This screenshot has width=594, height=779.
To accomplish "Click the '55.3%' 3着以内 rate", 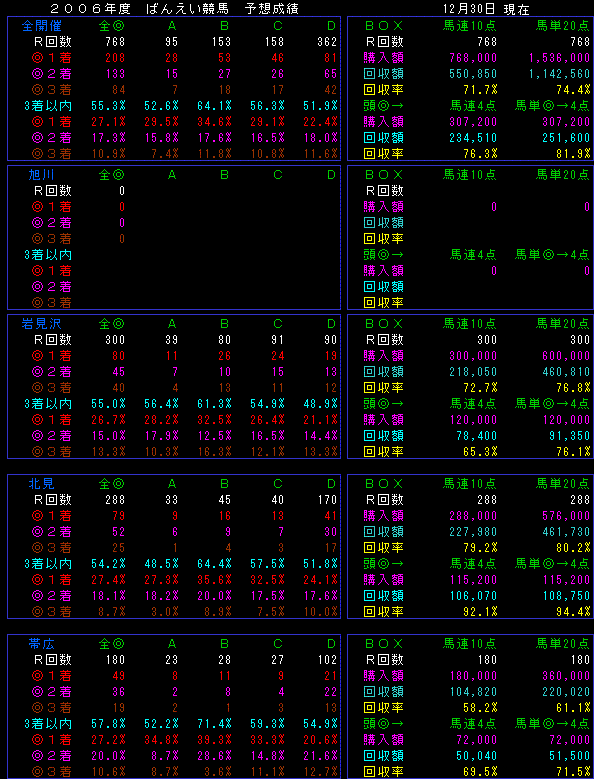I will point(108,105).
